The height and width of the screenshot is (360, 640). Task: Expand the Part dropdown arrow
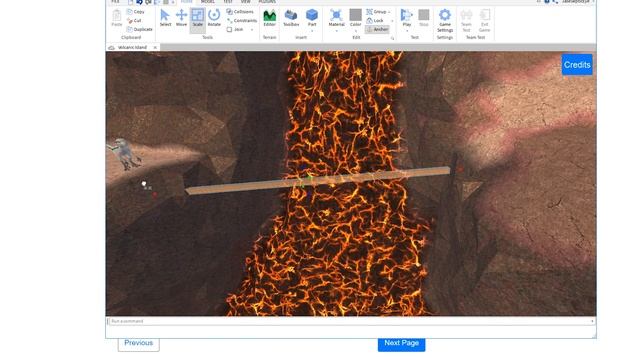click(312, 31)
